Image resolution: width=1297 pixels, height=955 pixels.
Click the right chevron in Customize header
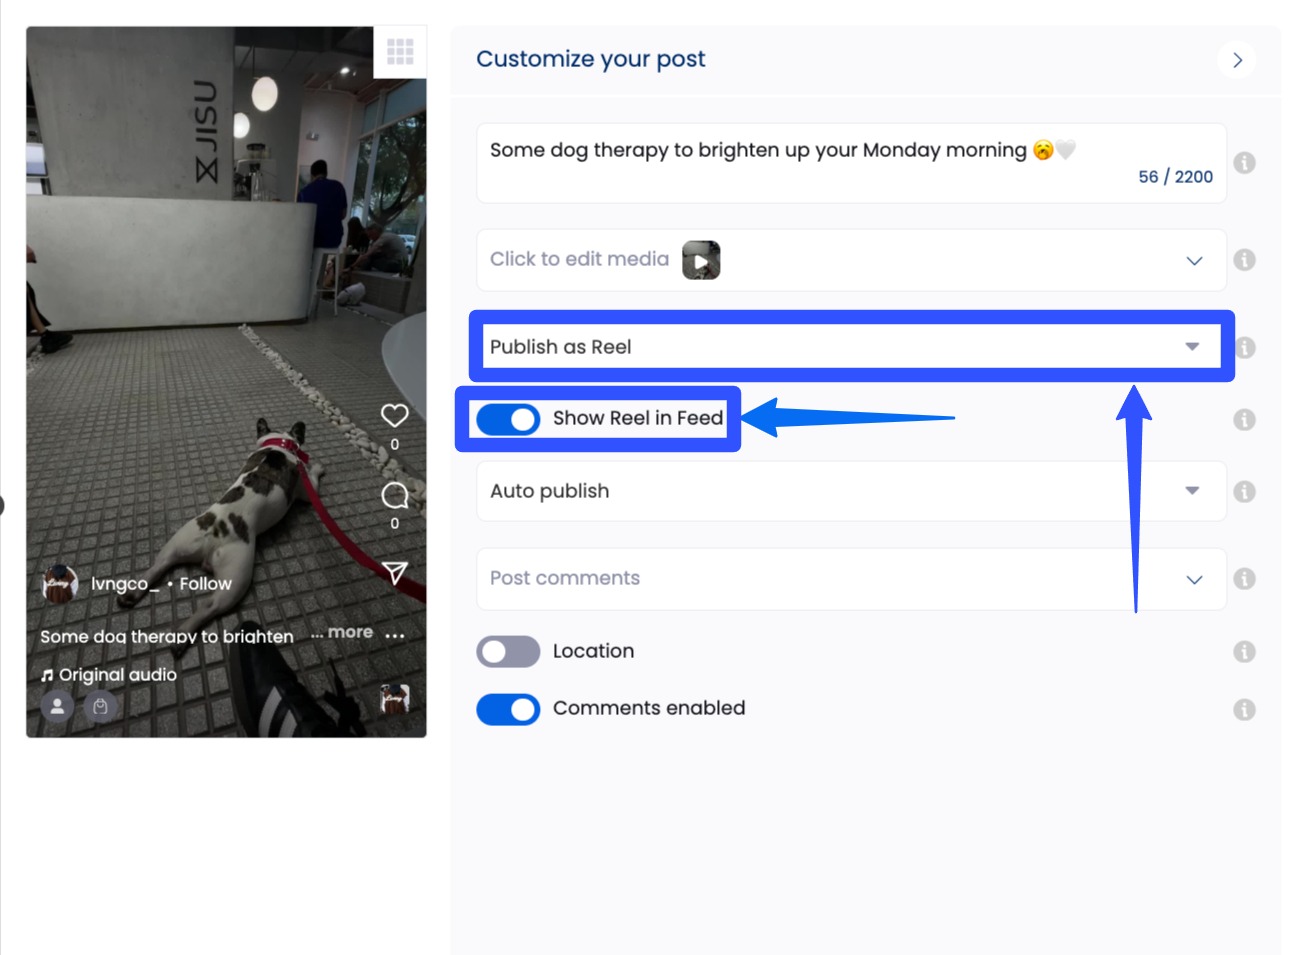coord(1237,60)
